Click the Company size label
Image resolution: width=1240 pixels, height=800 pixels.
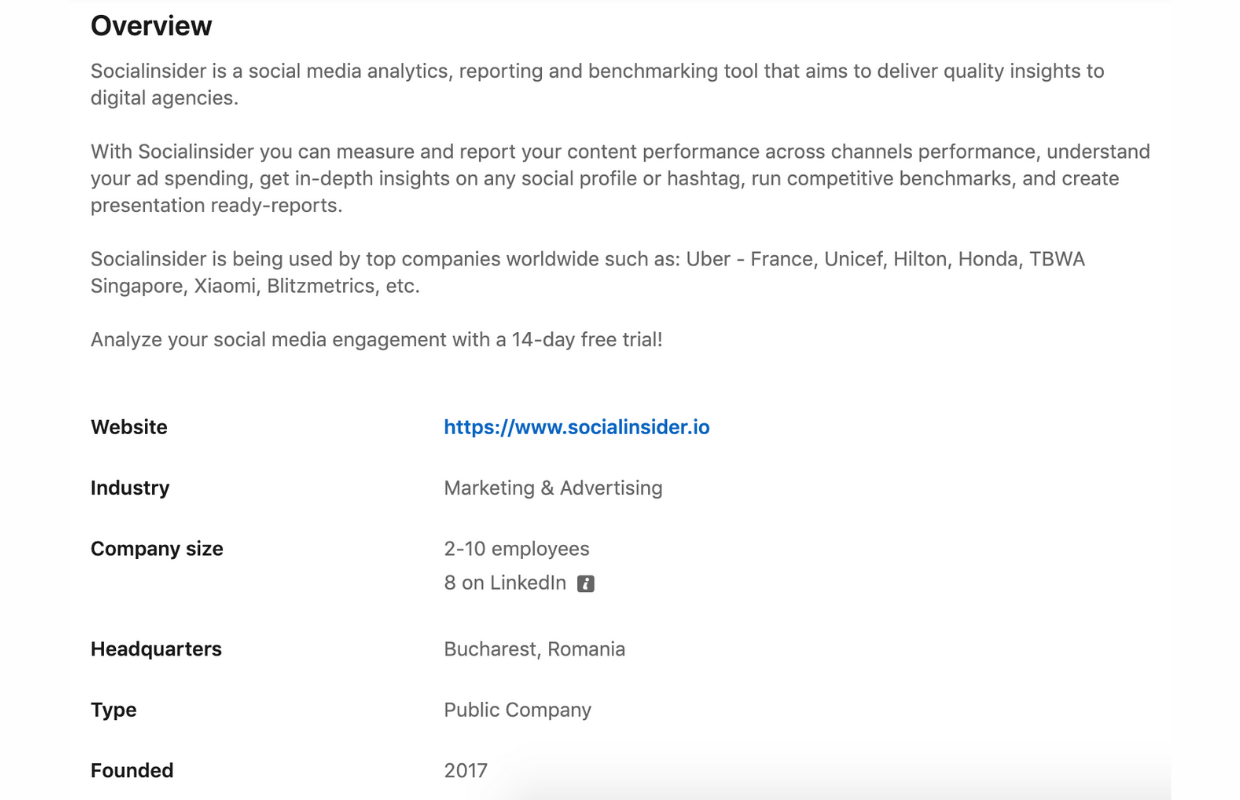click(157, 549)
